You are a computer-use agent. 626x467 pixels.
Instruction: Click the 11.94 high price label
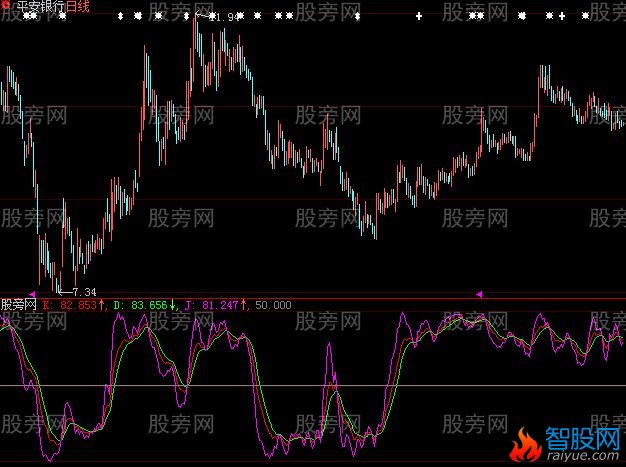pyautogui.click(x=223, y=17)
